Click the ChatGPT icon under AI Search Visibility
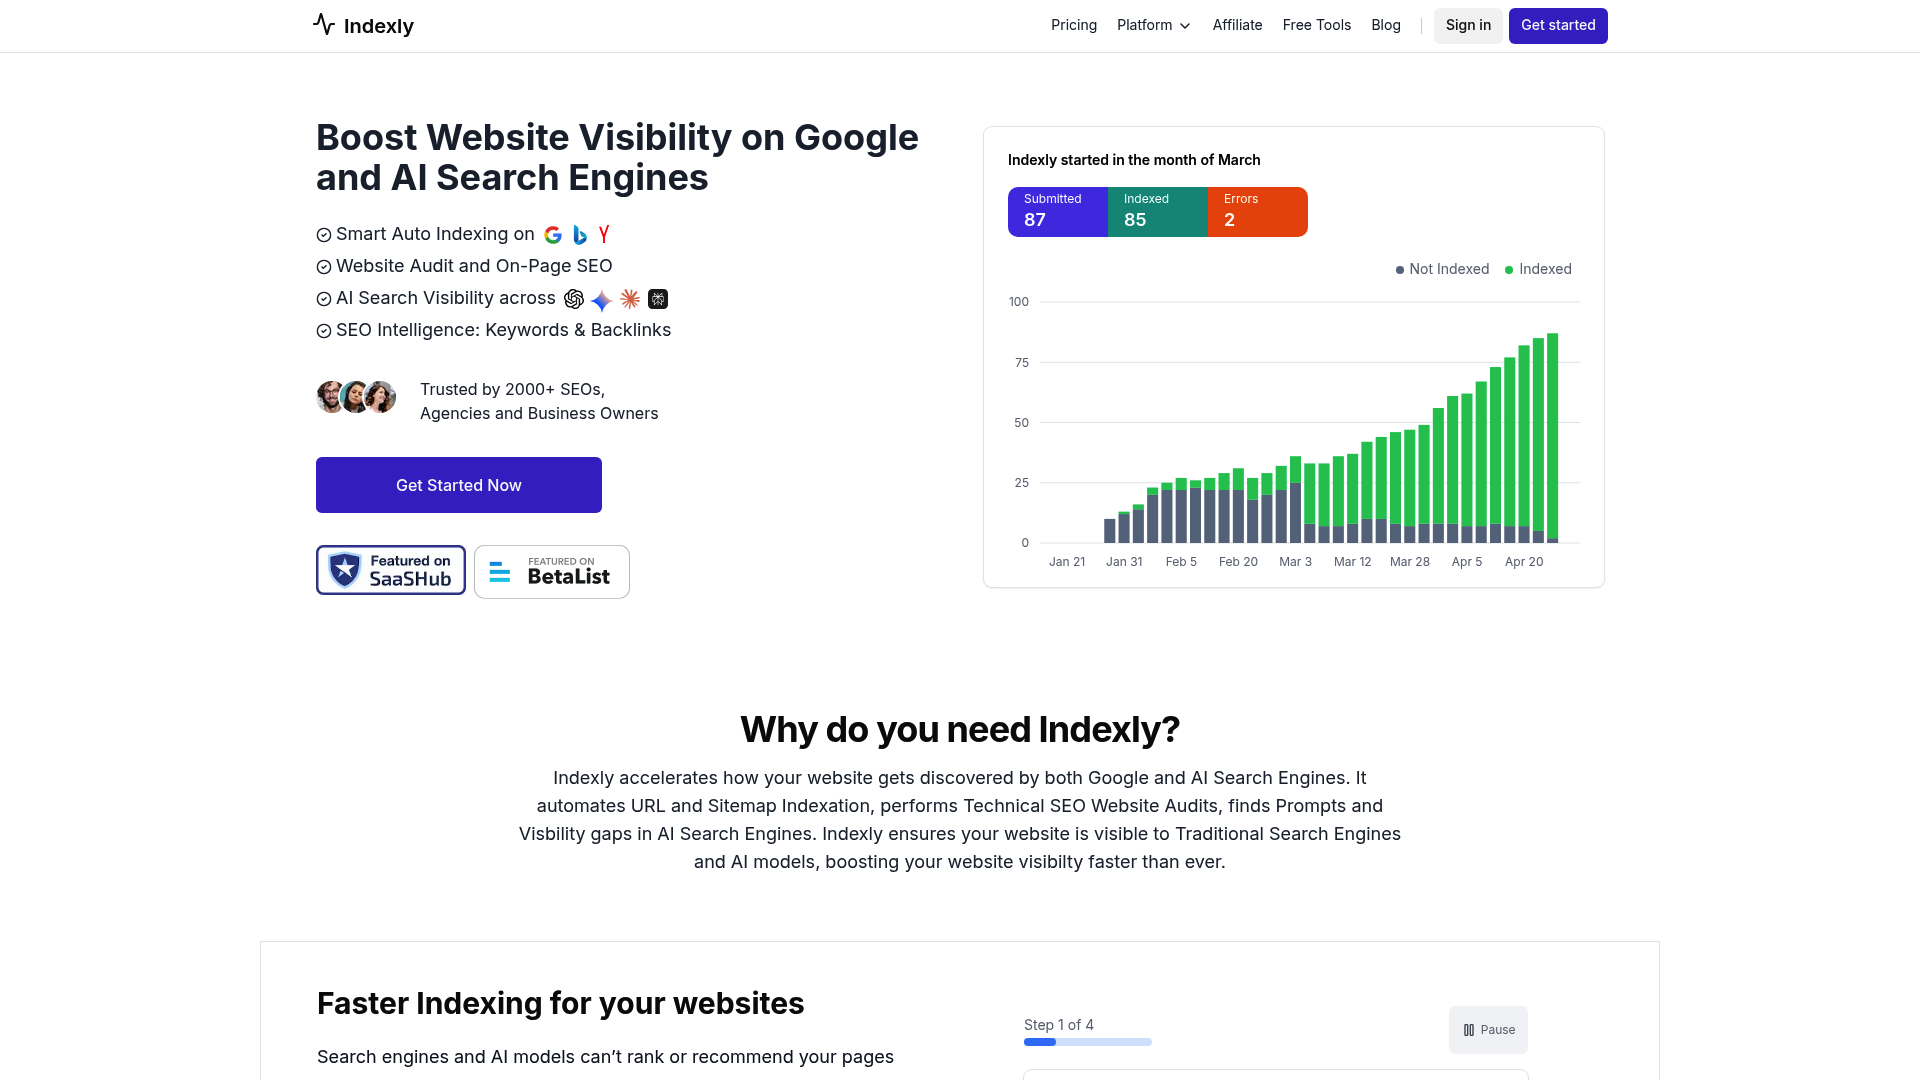This screenshot has width=1920, height=1080. click(573, 299)
